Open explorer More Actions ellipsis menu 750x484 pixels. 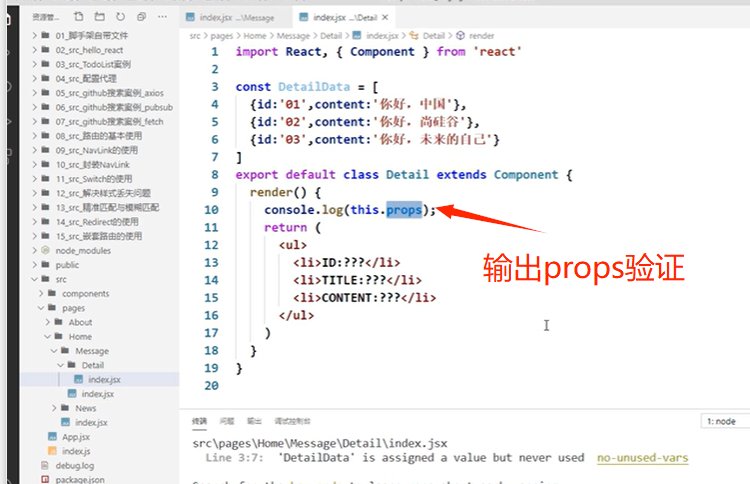(163, 17)
